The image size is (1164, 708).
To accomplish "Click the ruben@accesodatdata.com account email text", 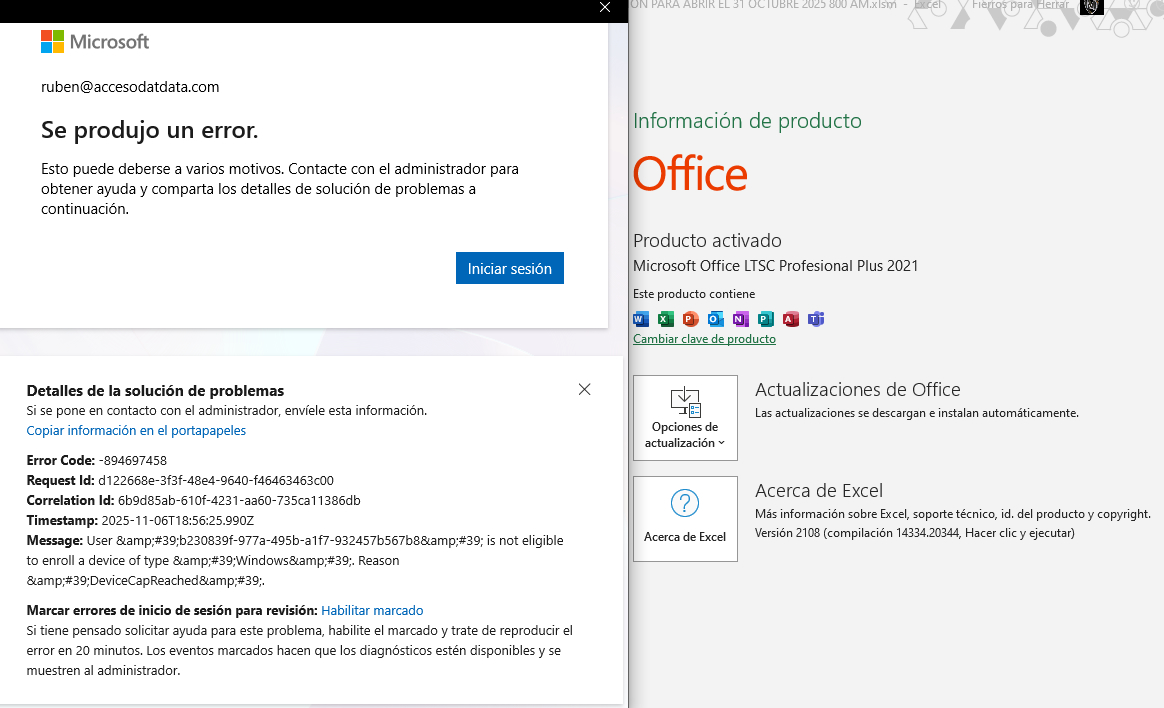I will (x=130, y=87).
